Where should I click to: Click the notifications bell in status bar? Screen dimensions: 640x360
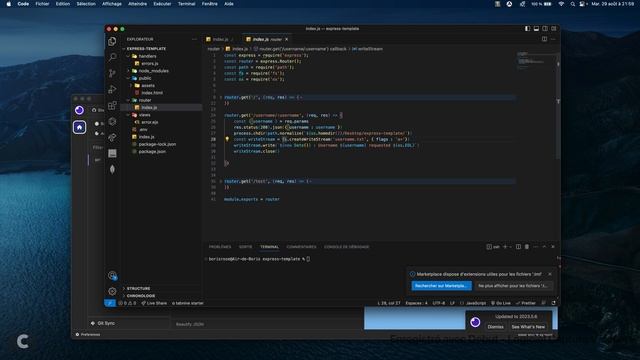pyautogui.click(x=553, y=303)
